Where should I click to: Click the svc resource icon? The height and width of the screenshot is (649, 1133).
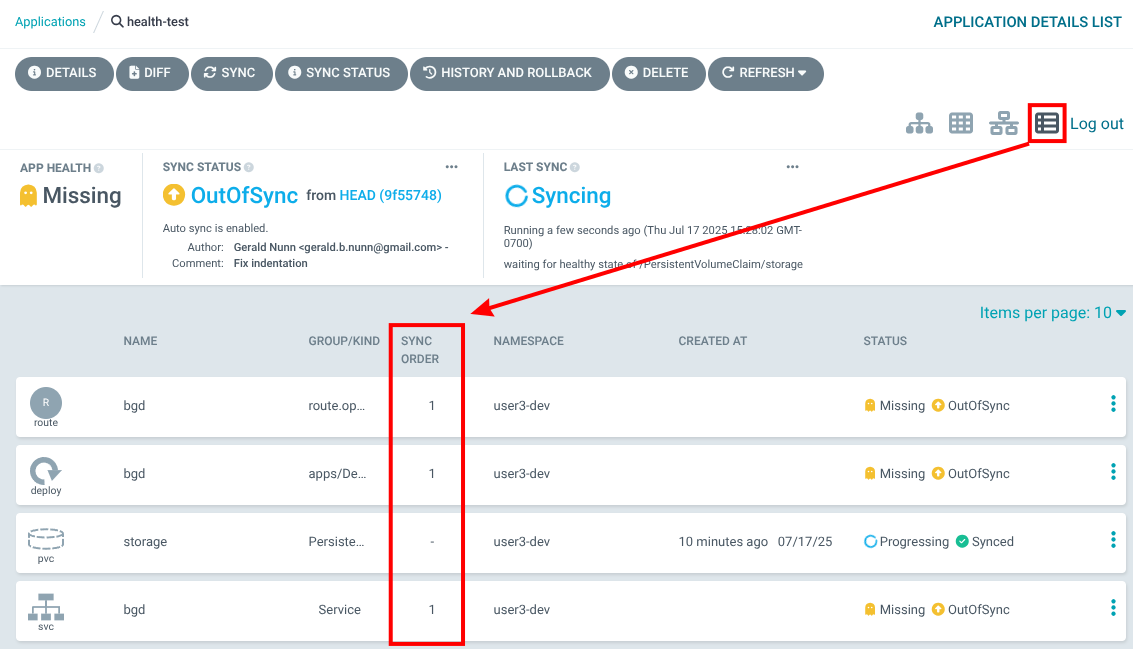[46, 607]
